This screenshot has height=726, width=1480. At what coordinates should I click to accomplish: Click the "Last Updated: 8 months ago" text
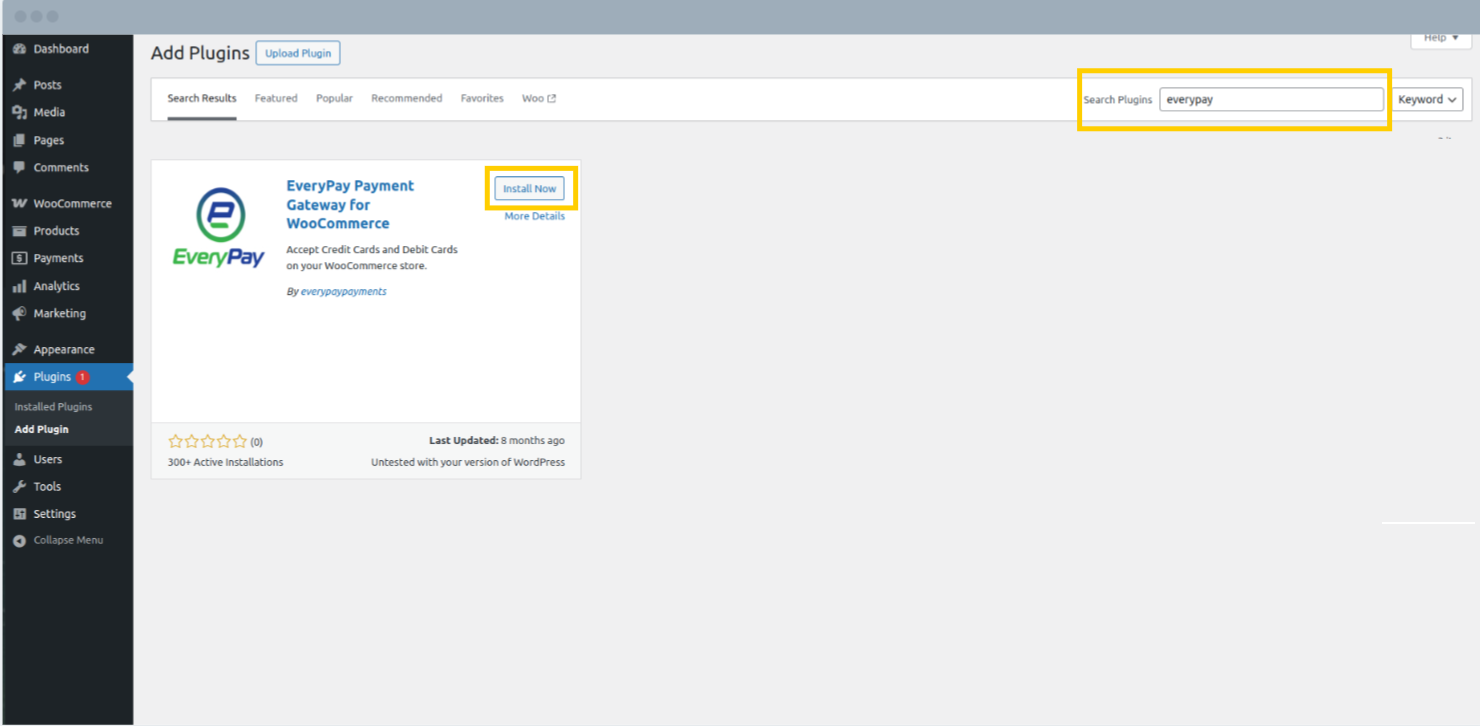click(497, 440)
